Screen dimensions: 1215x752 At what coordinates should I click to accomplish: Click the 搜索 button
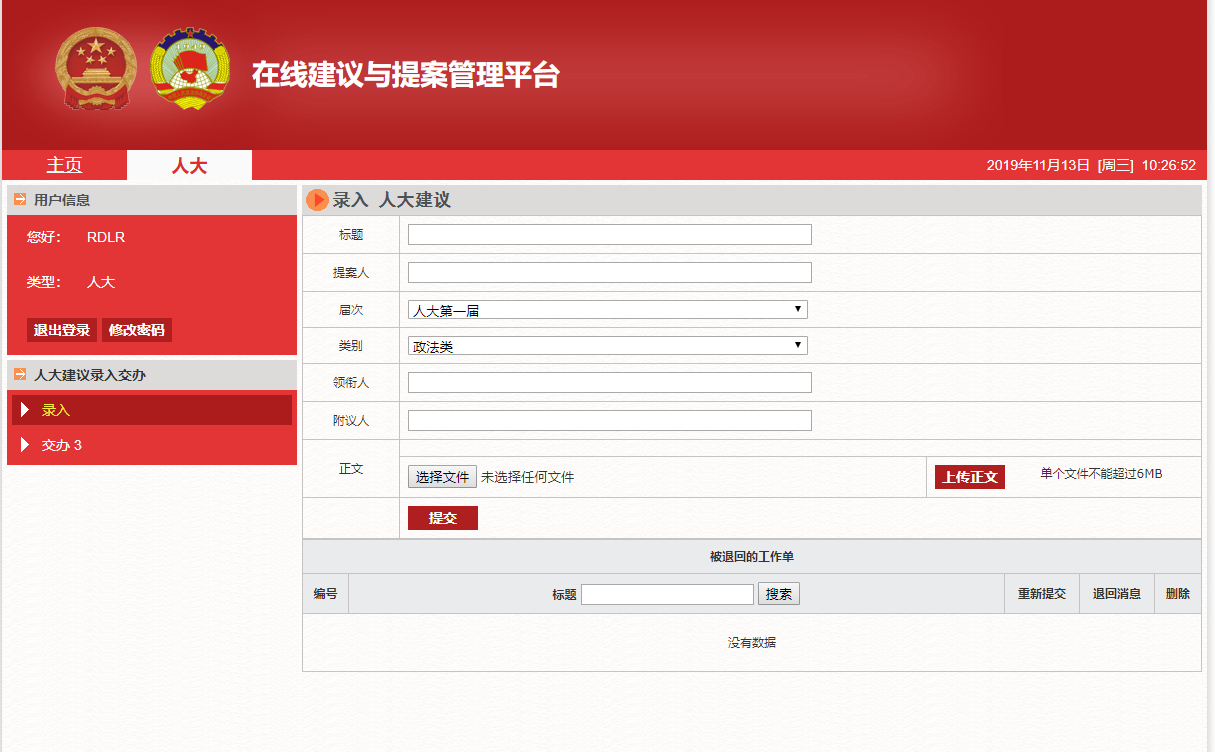click(x=779, y=594)
